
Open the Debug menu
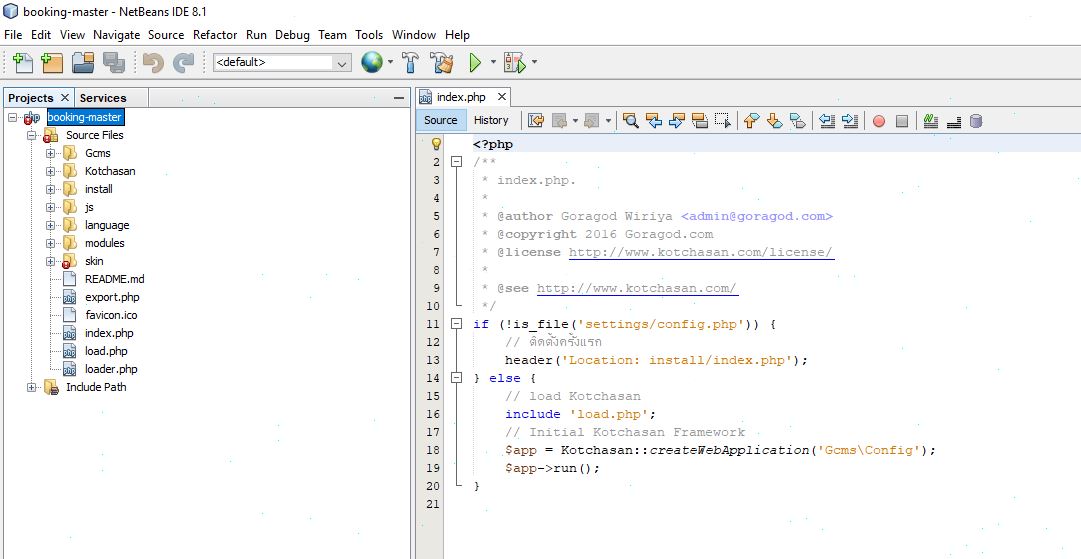pos(292,34)
